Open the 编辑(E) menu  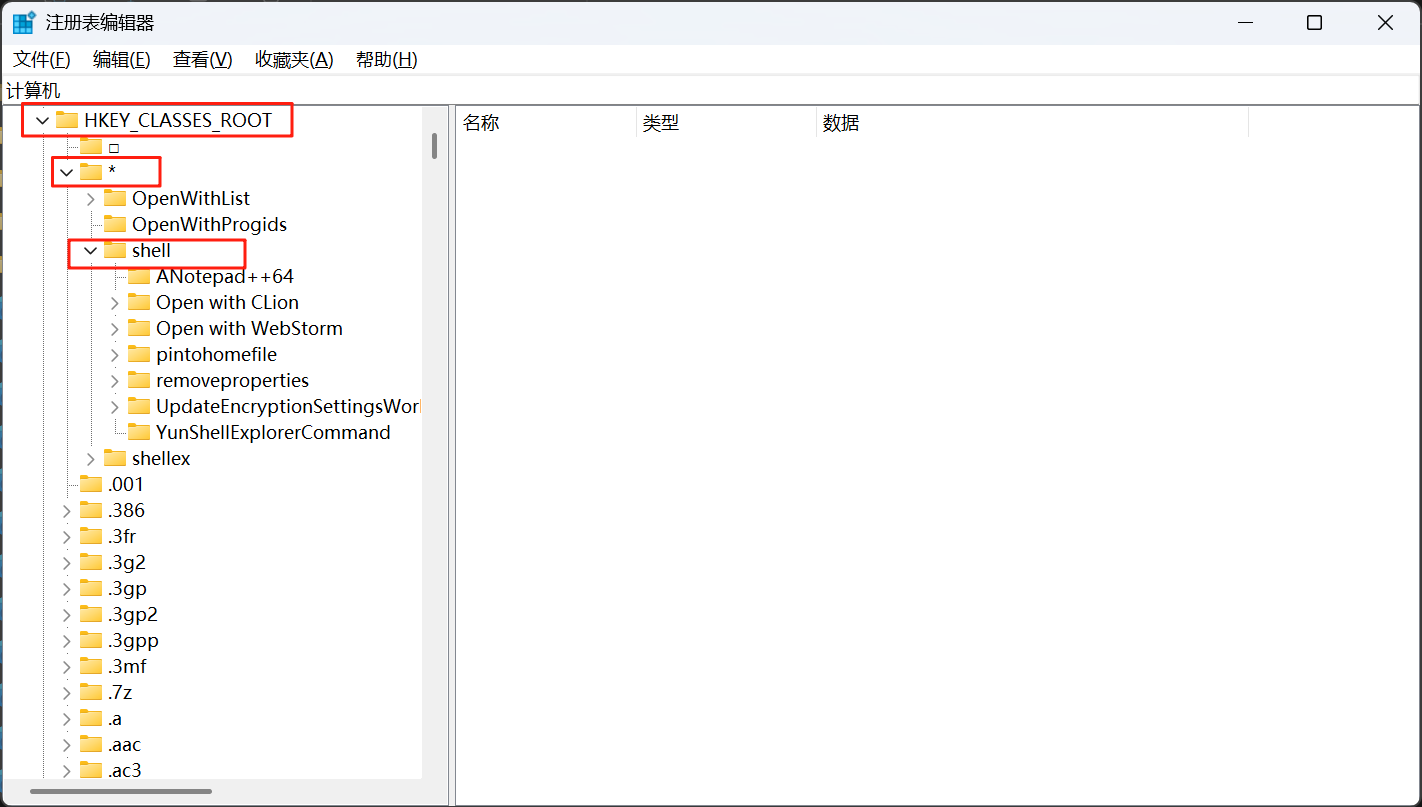tap(121, 59)
